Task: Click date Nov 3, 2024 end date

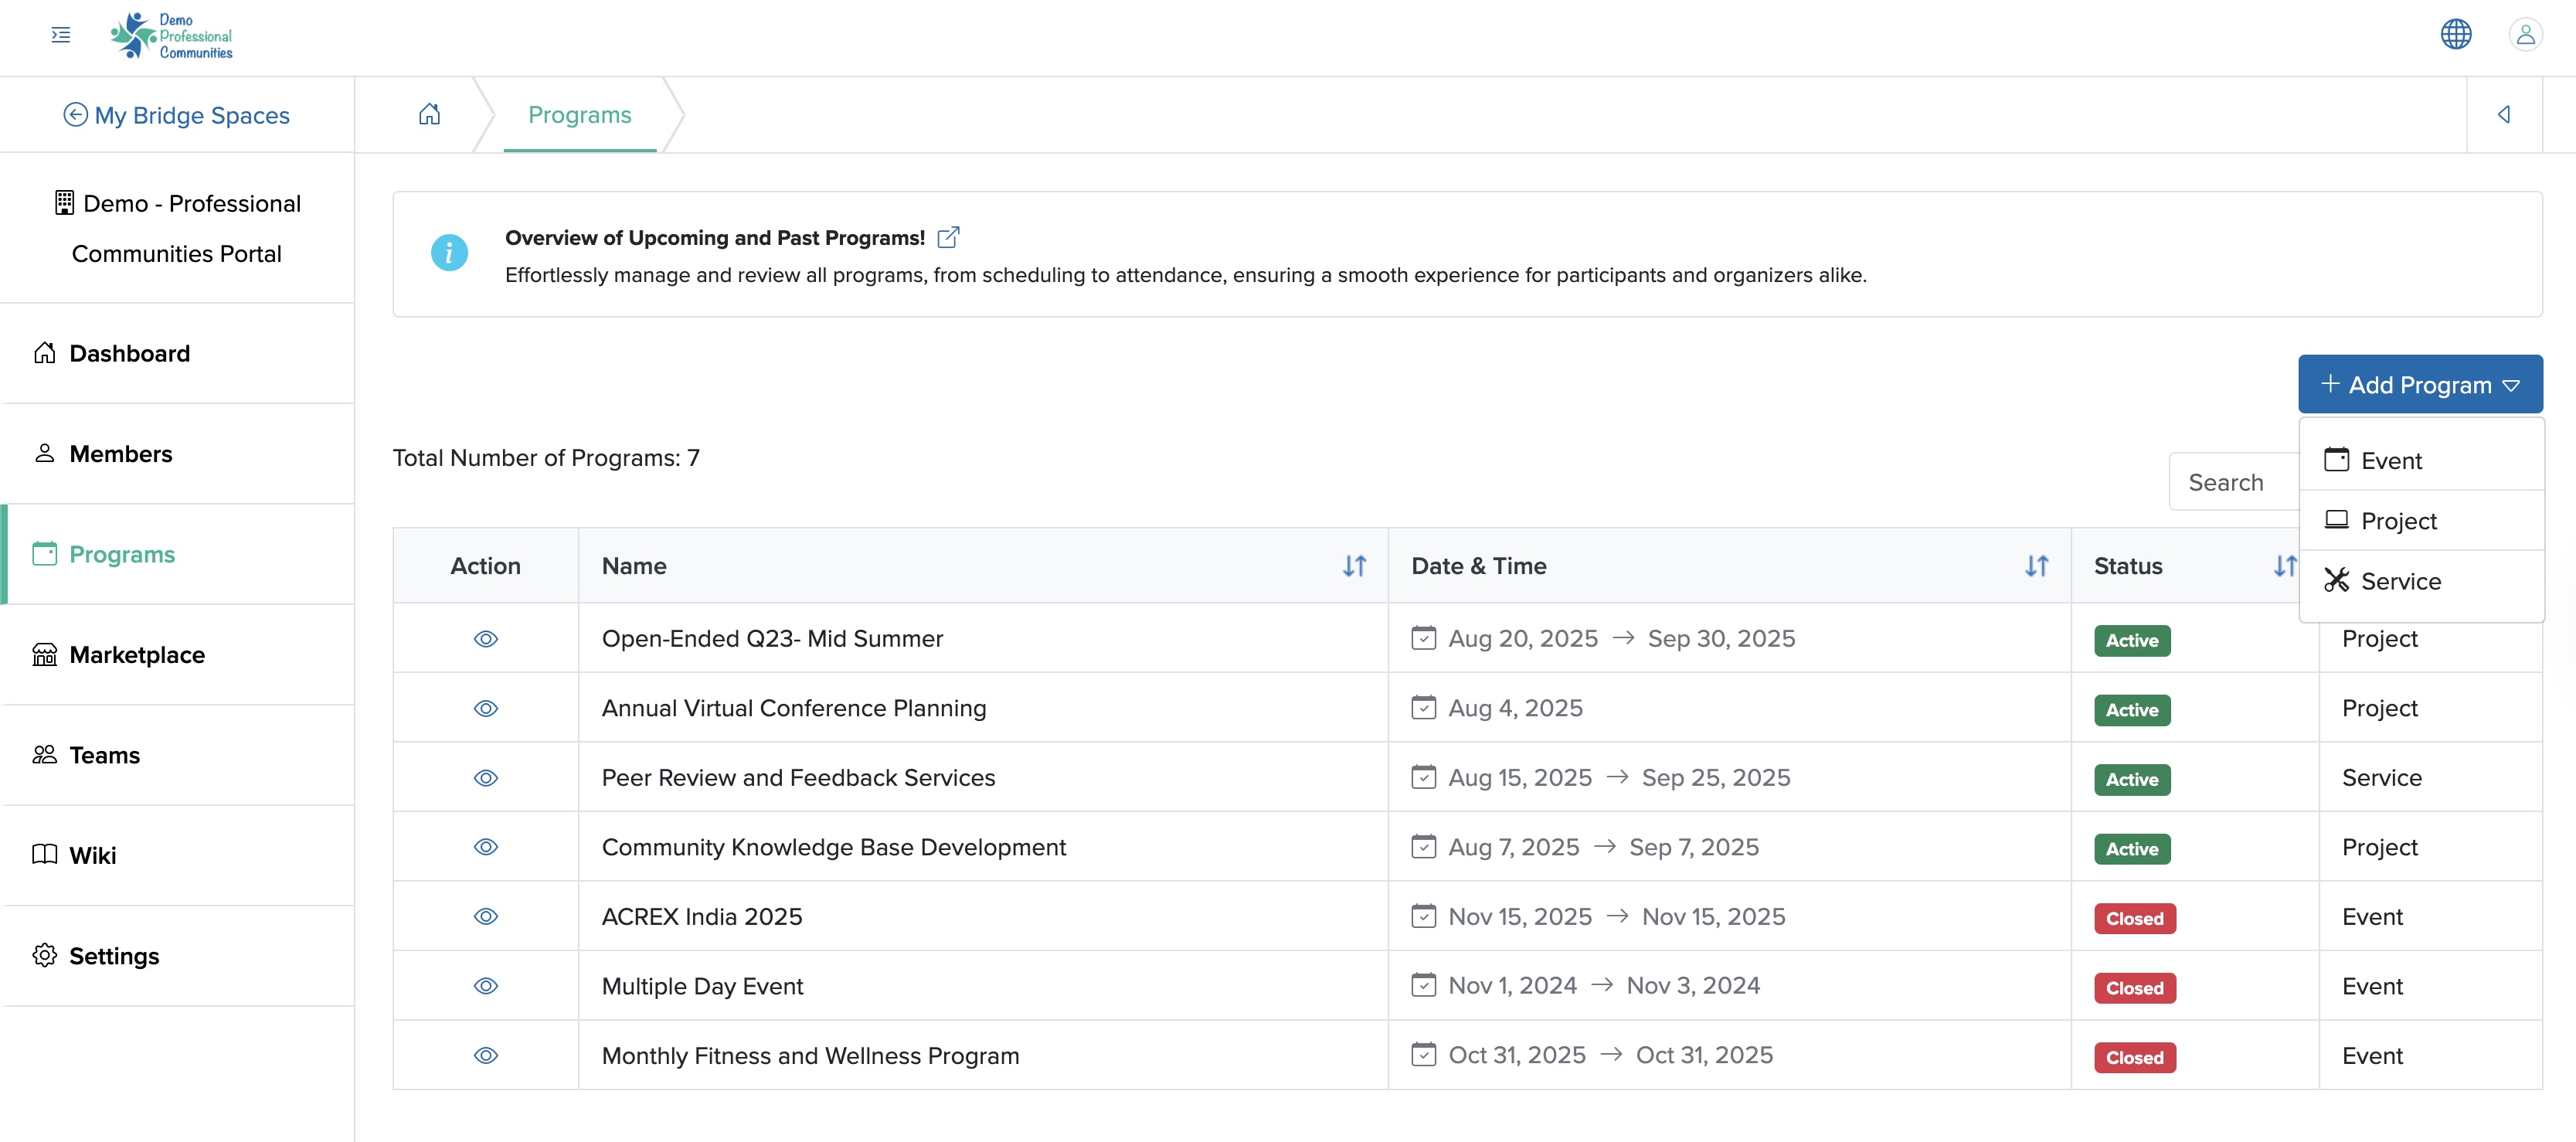Action: (x=1693, y=985)
